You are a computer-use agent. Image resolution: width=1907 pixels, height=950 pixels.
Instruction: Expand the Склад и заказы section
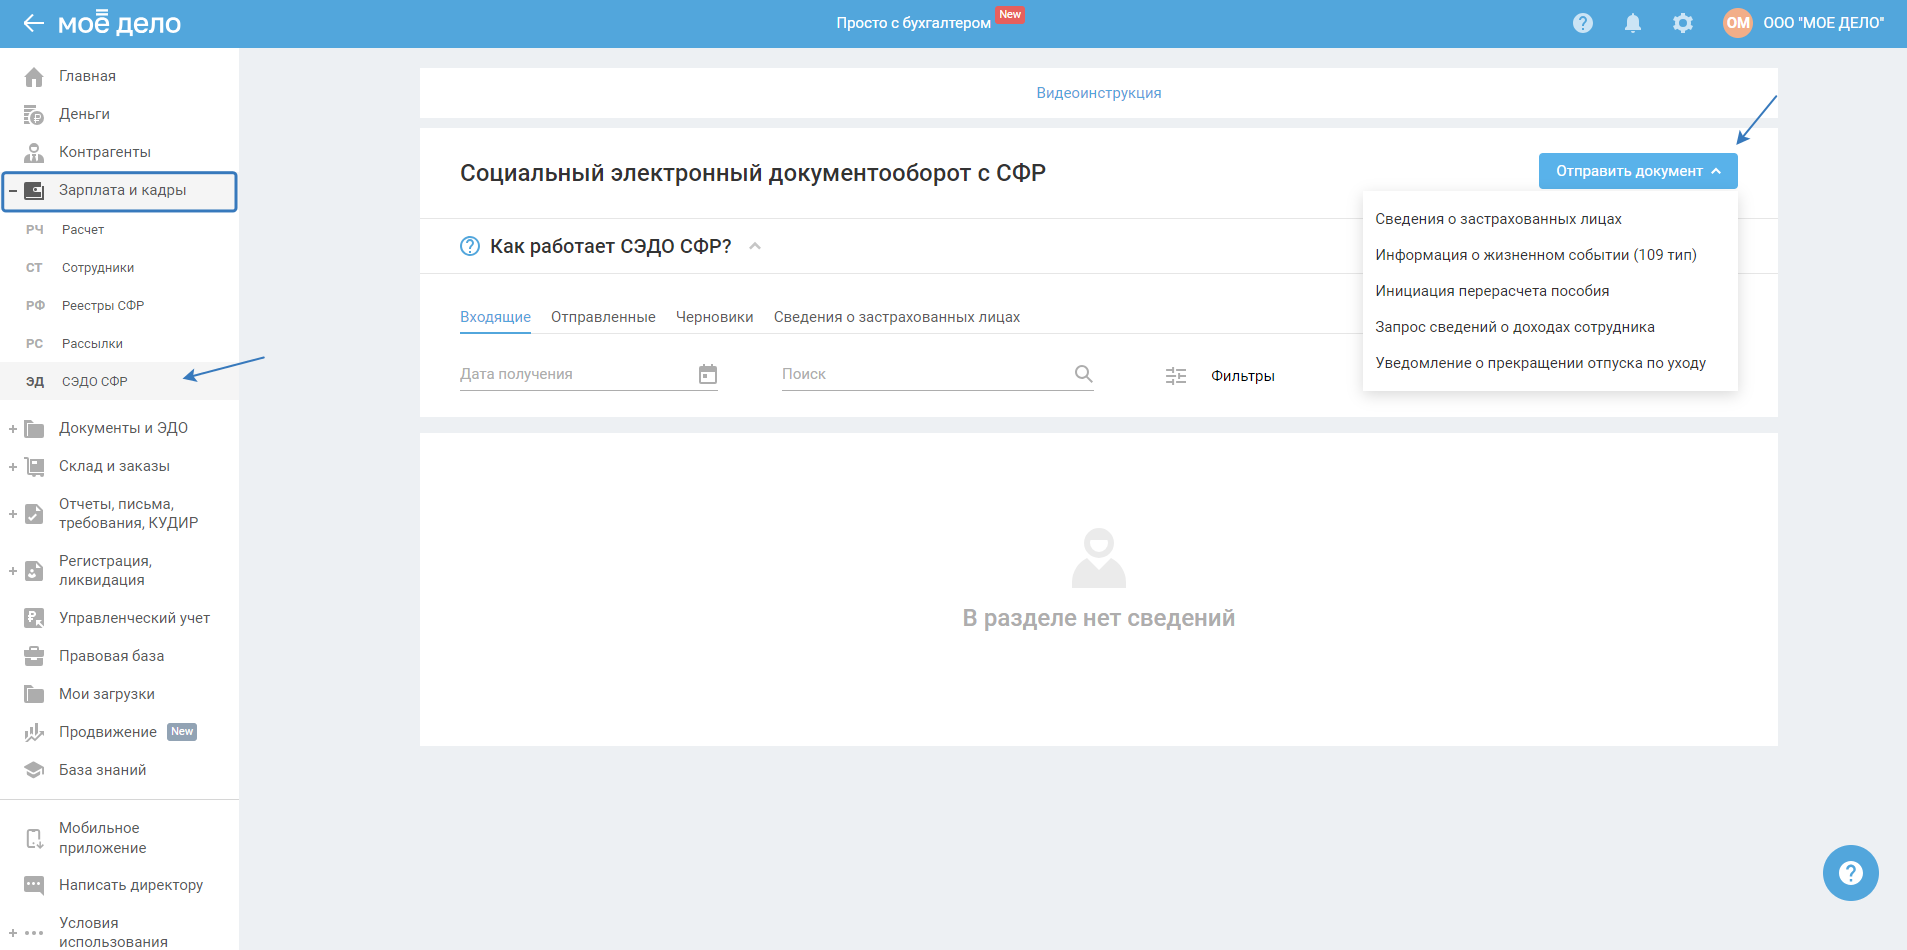point(13,466)
